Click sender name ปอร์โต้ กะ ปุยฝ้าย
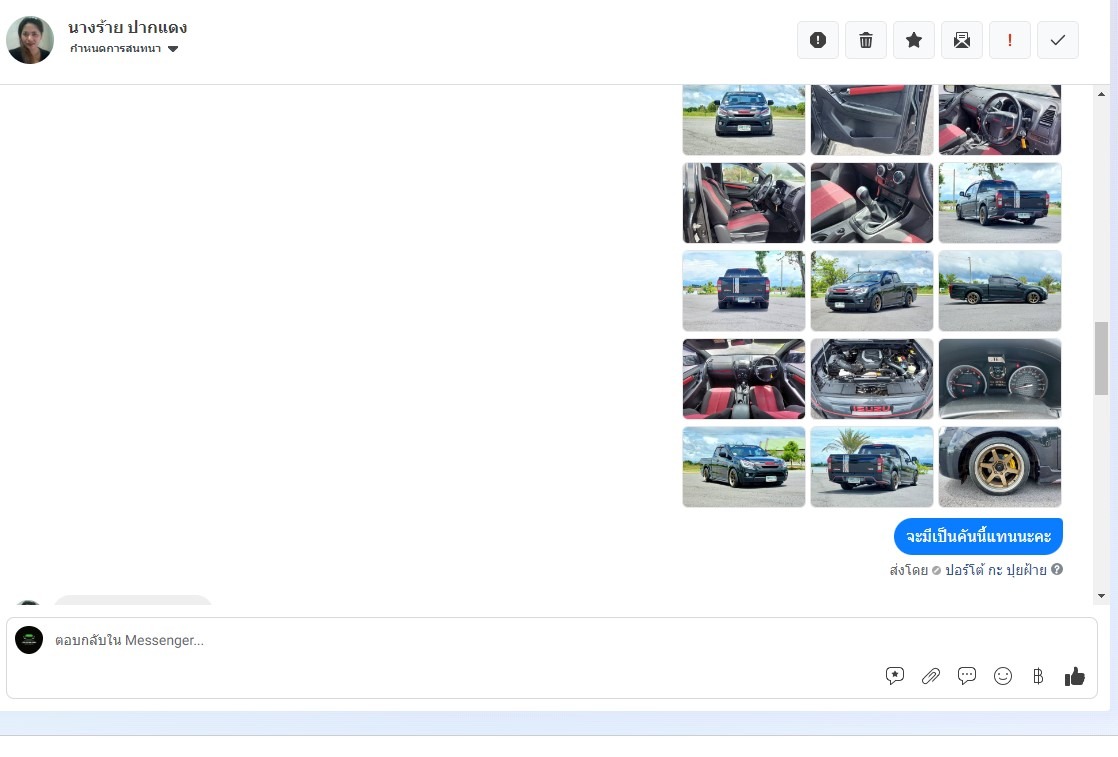This screenshot has width=1118, height=757. tap(995, 570)
